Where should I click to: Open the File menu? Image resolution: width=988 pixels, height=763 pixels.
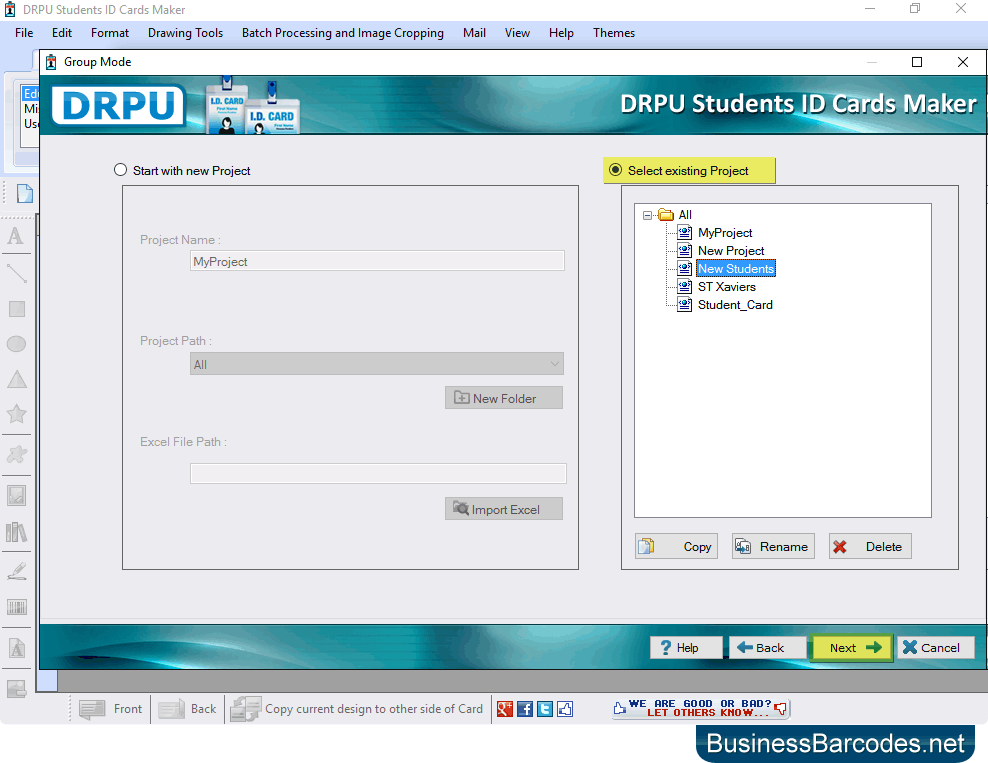click(x=24, y=33)
